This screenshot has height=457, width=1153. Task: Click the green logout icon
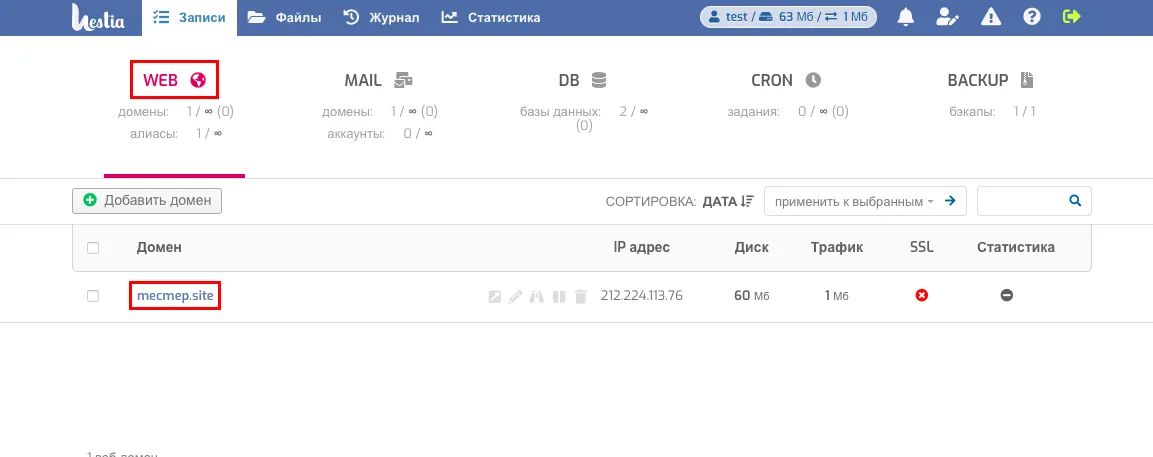1072,17
